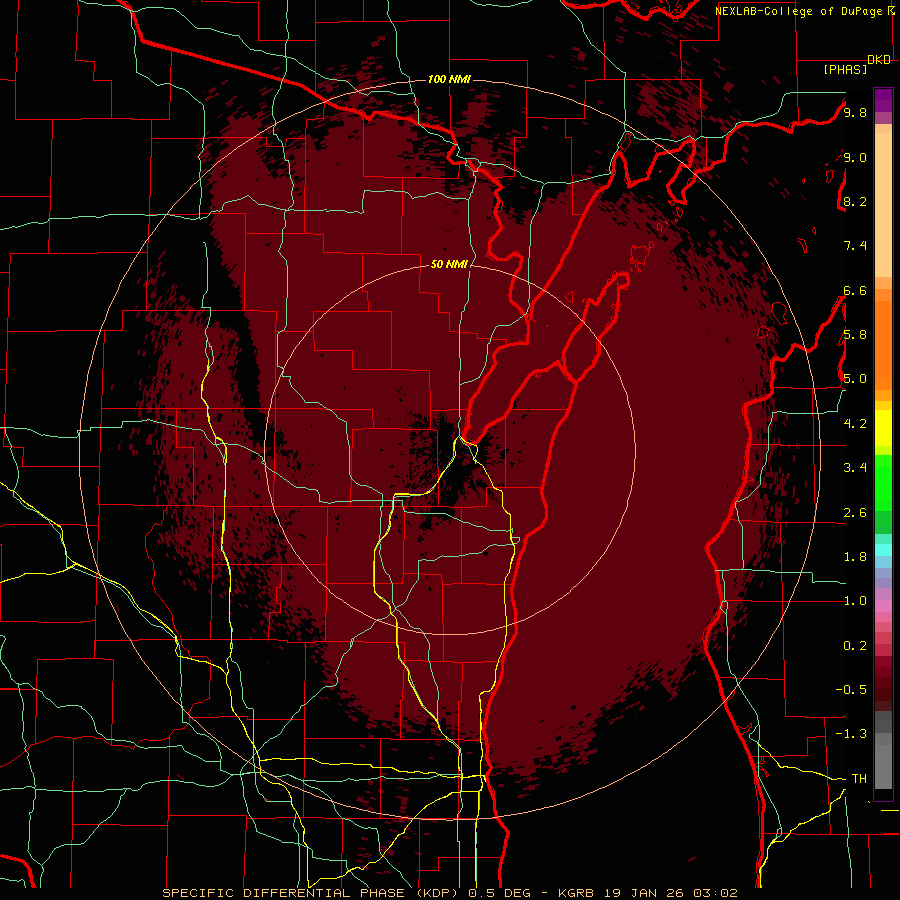Click the 100 NMI range ring label
Viewport: 900px width, 900px height.
coord(449,79)
